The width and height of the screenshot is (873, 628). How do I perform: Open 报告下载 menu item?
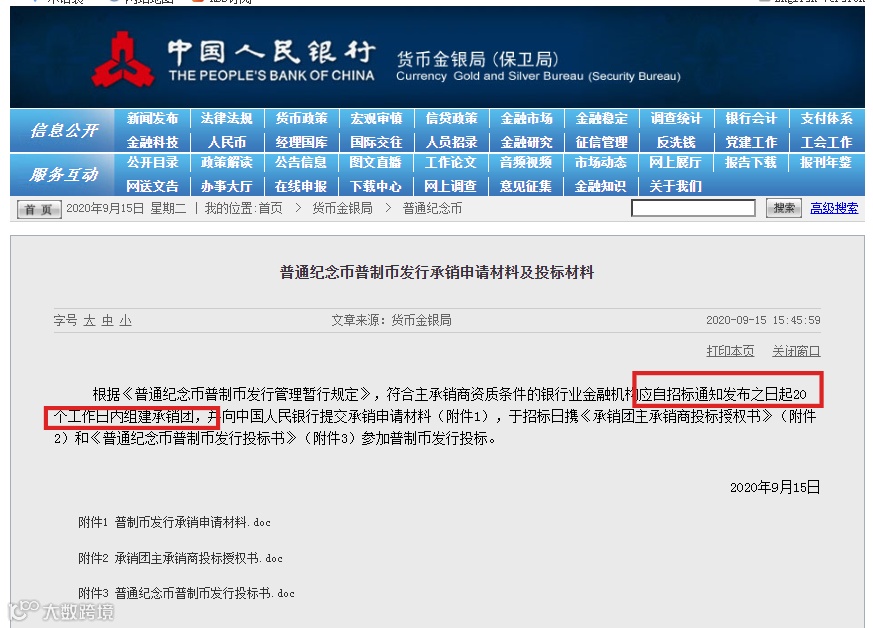click(751, 163)
